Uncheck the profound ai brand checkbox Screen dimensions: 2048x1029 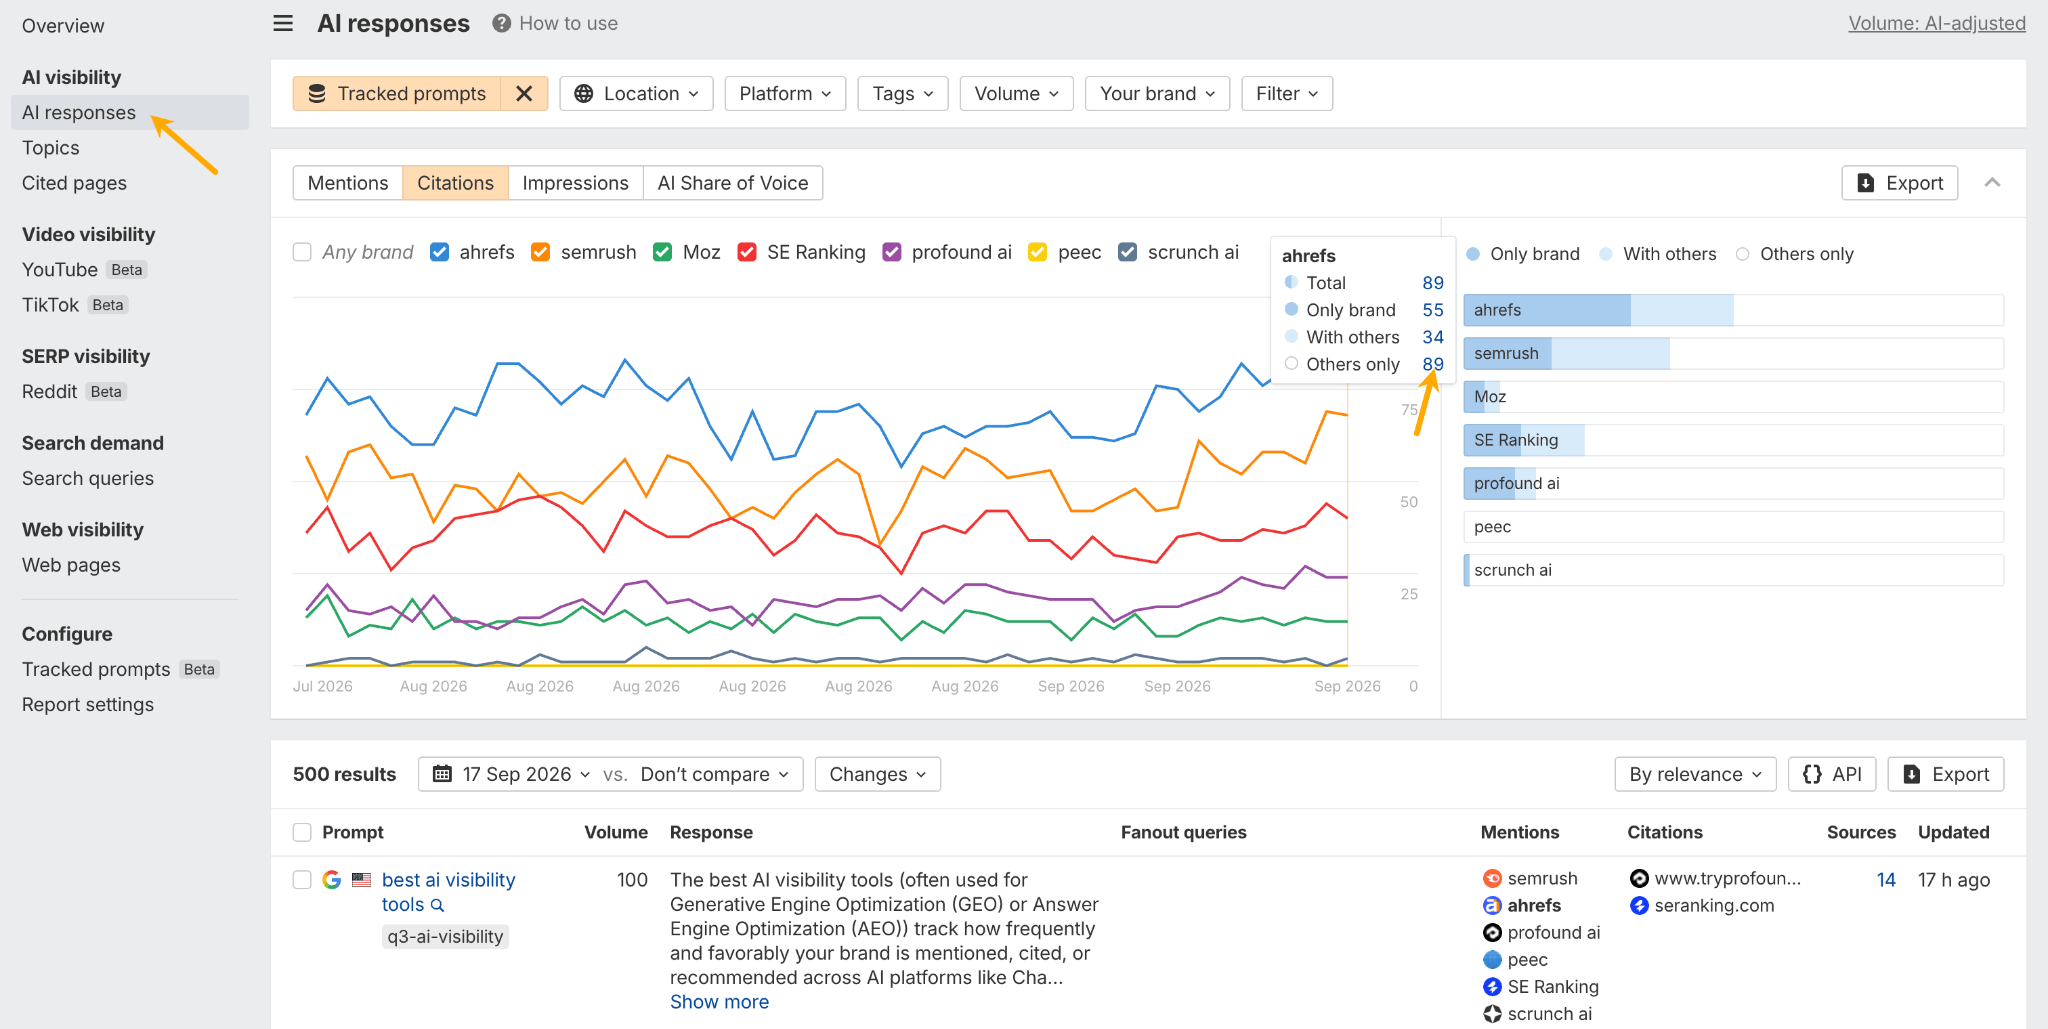pos(892,252)
